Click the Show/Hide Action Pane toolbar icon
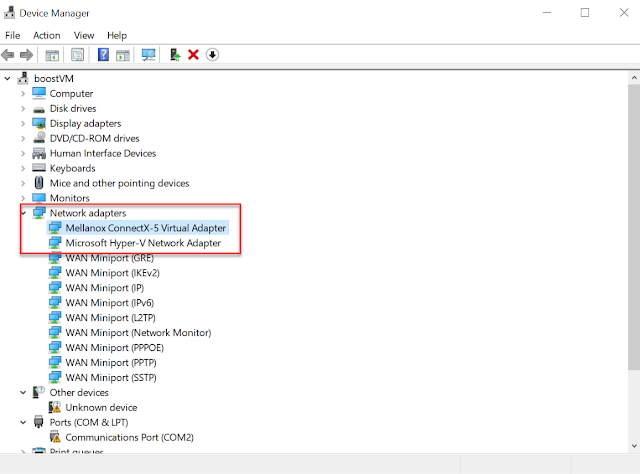 point(122,55)
